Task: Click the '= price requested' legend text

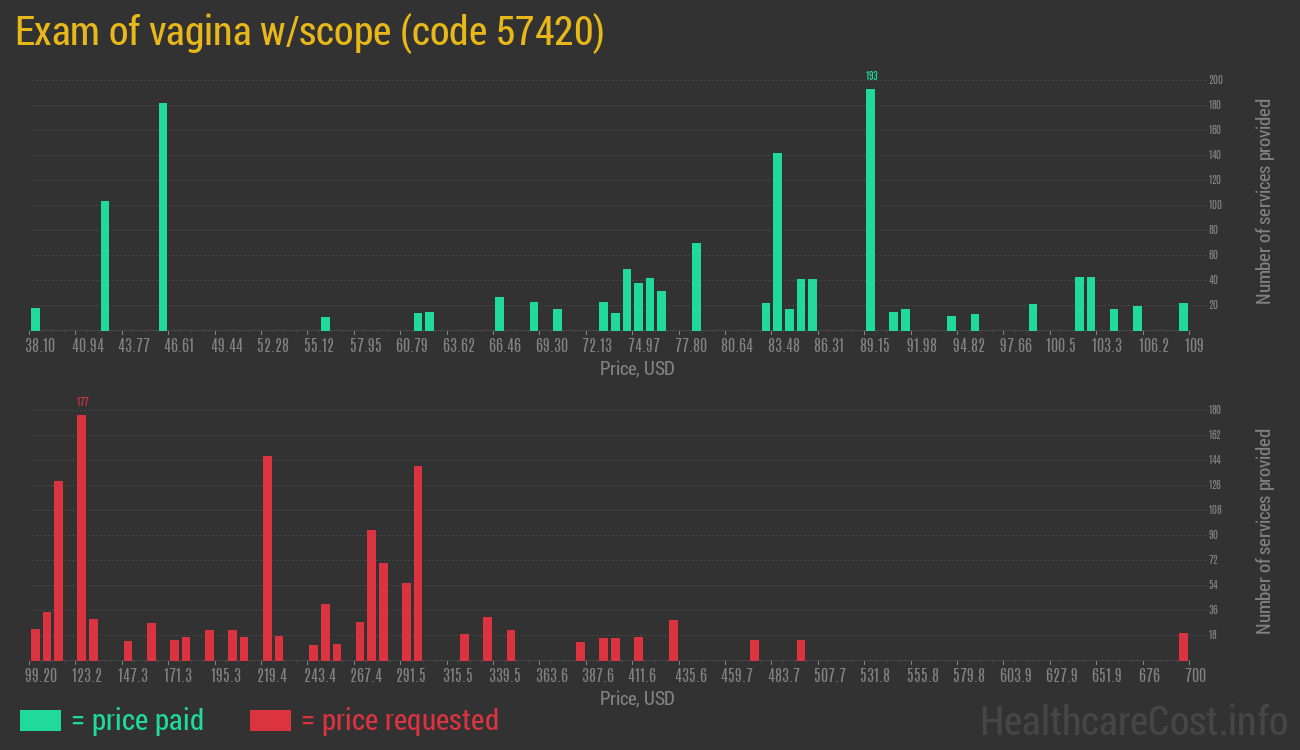Action: pyautogui.click(x=399, y=720)
